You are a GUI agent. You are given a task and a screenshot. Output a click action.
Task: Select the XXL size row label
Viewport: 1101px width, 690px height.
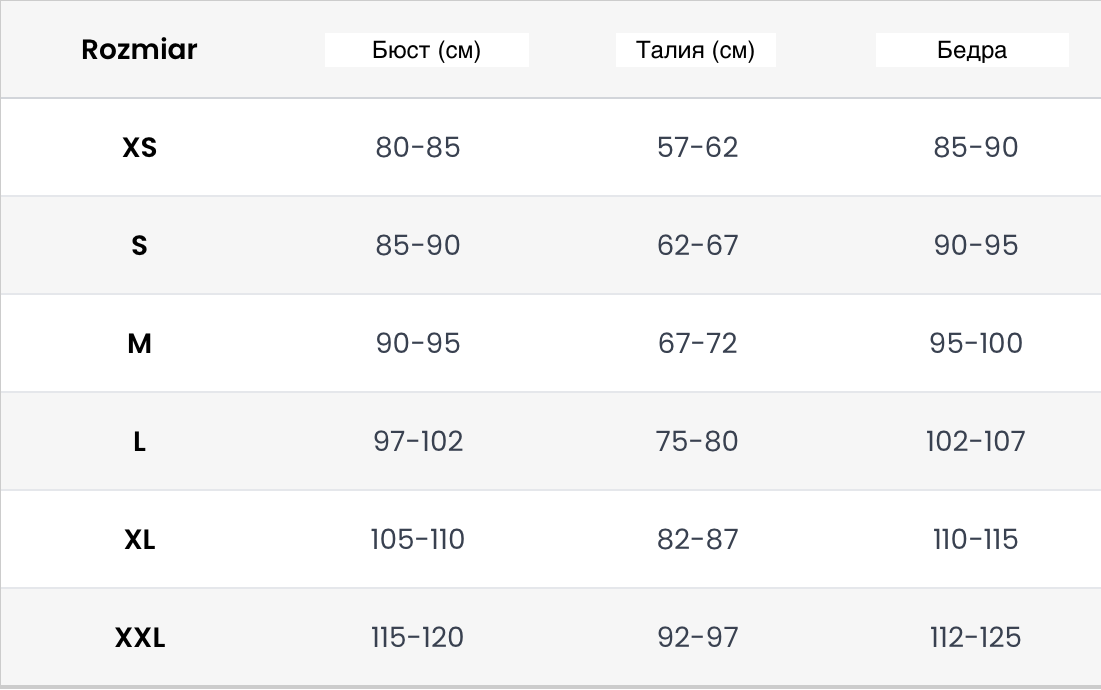[140, 638]
